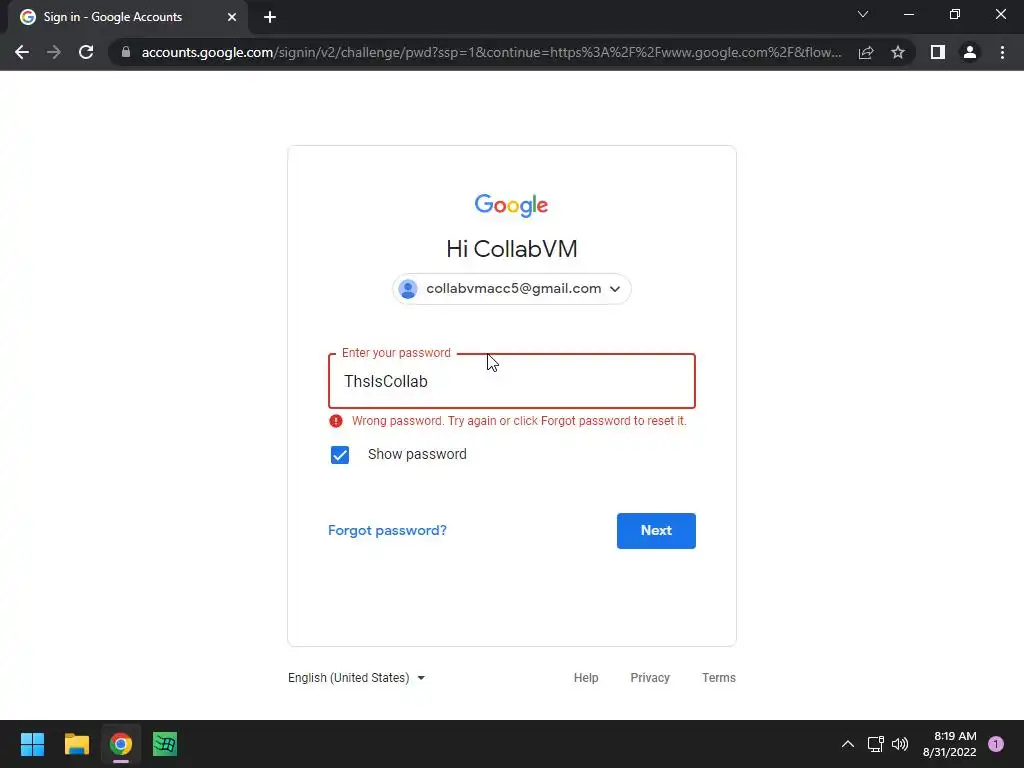Viewport: 1024px width, 768px height.
Task: Click the address bar URL
Action: point(491,52)
